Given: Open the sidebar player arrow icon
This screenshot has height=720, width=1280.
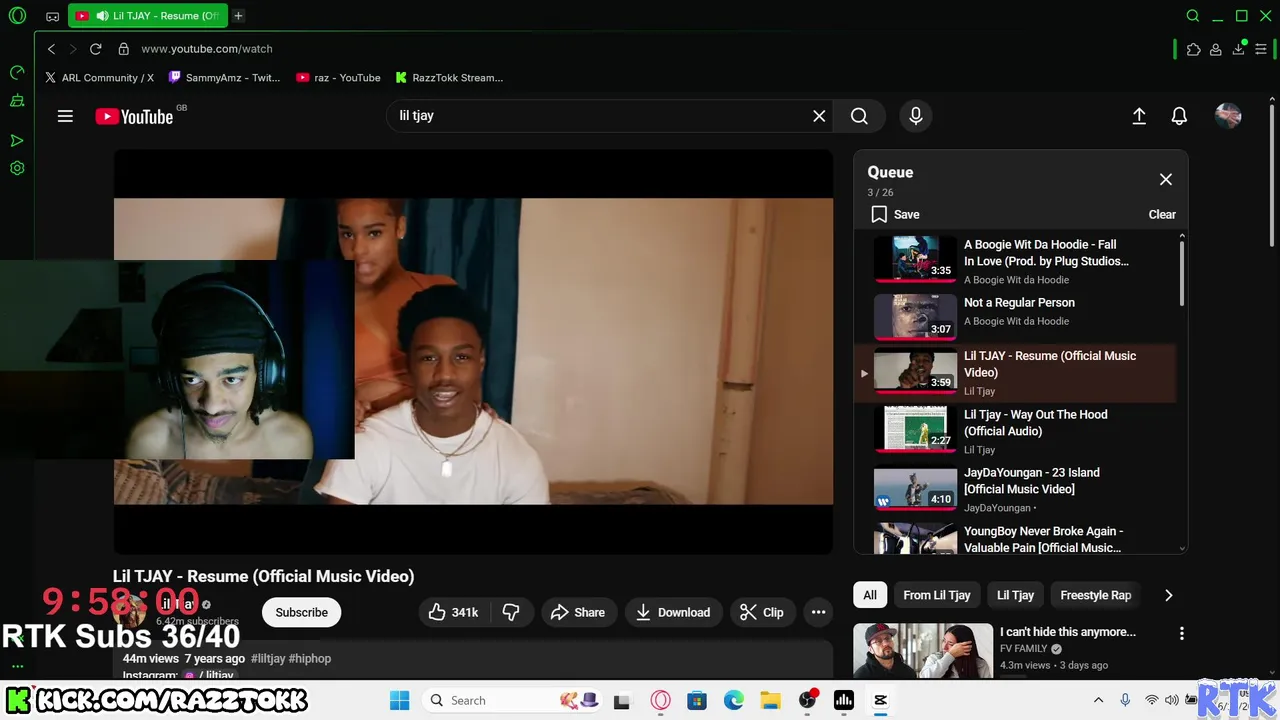Looking at the screenshot, I should click(17, 141).
